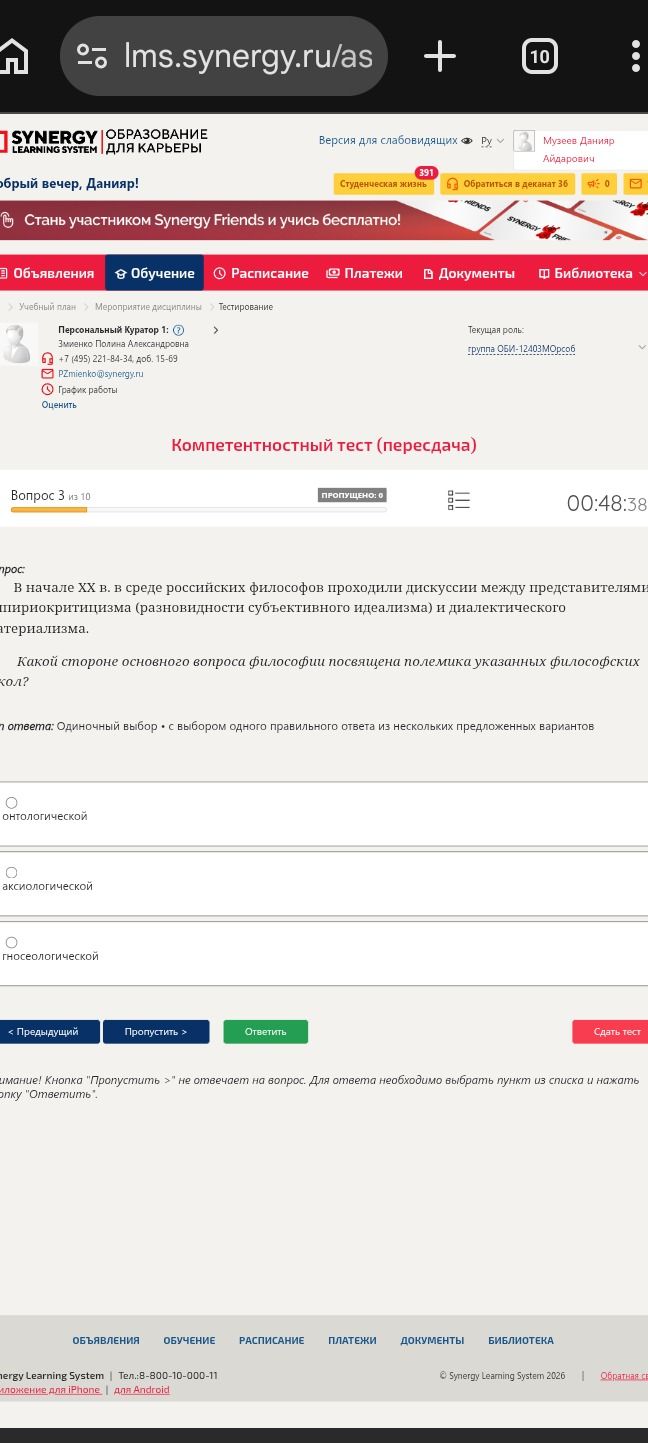Image resolution: width=648 pixels, height=1443 pixels.
Task: Click the Сдать тест button
Action: [x=611, y=1032]
